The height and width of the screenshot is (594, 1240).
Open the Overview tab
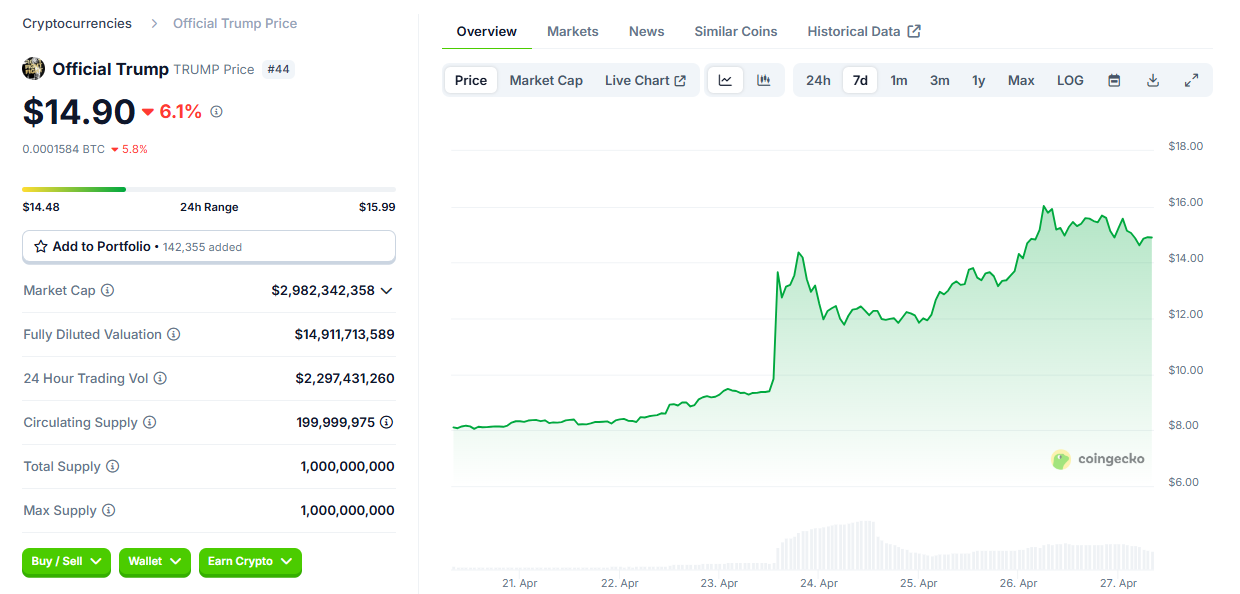click(x=487, y=31)
